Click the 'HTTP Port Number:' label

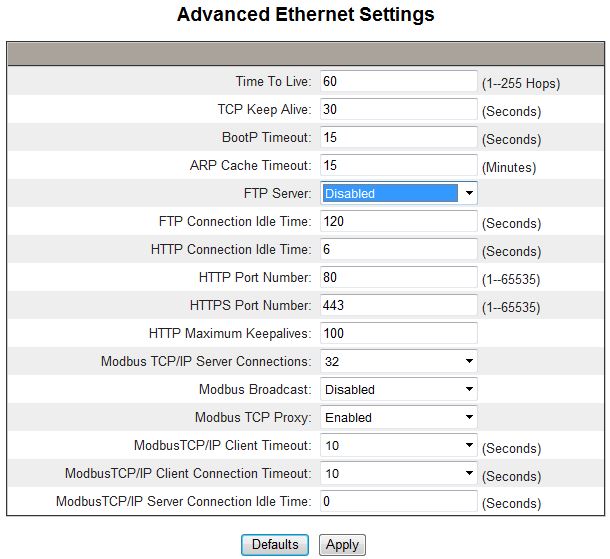coord(255,277)
